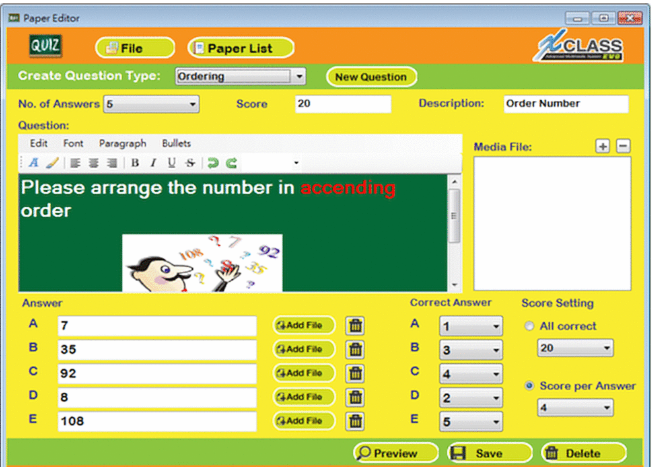Viewport: 659px width, 467px height.
Task: Open the Bullets menu
Action: coord(177,143)
